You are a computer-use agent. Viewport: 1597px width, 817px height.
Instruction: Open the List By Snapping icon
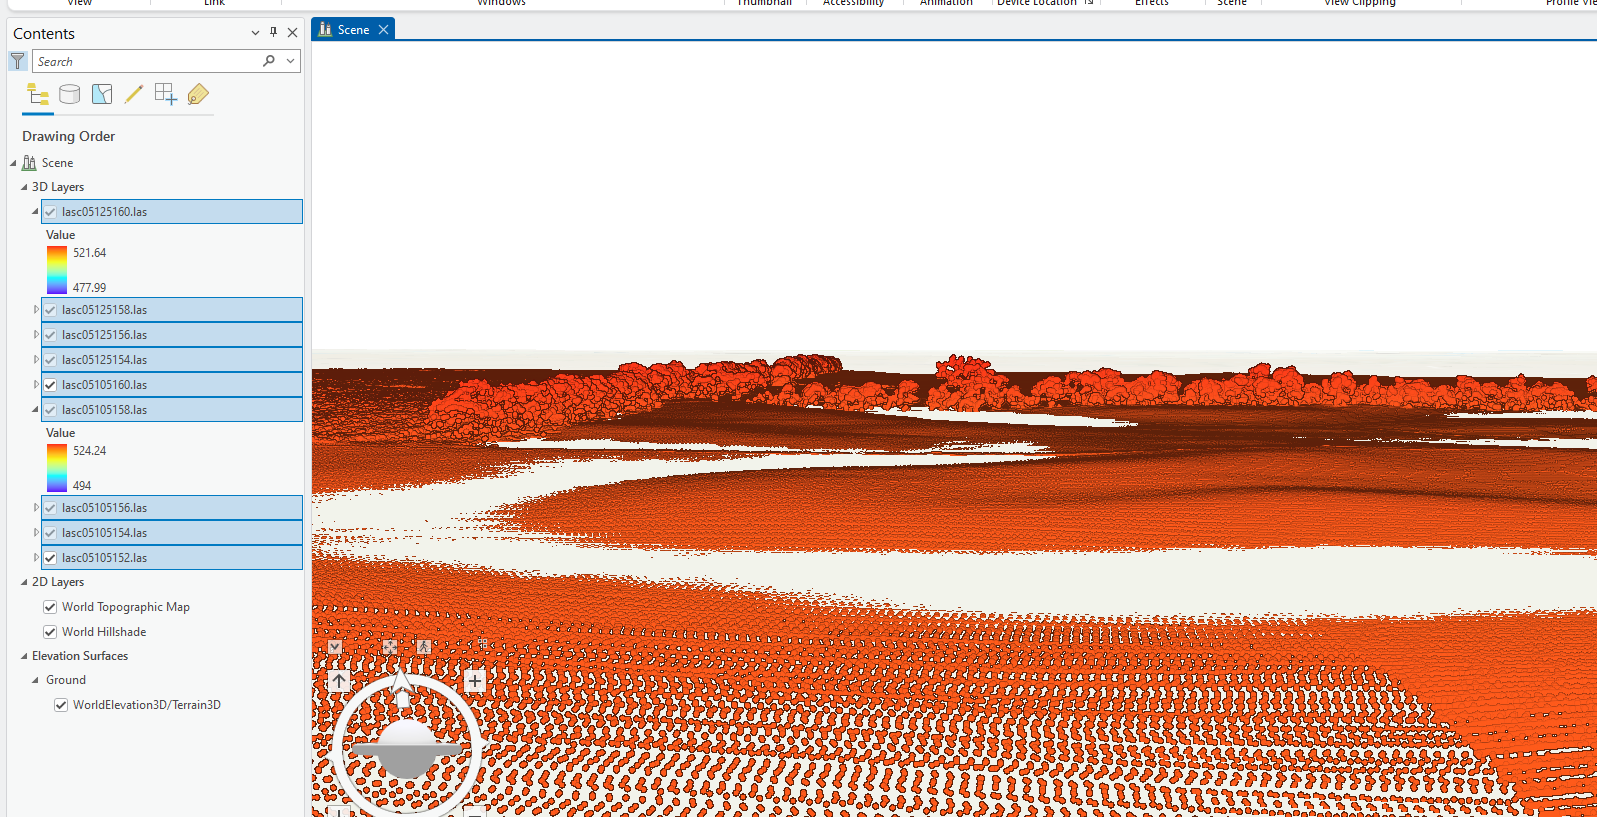[x=166, y=95]
